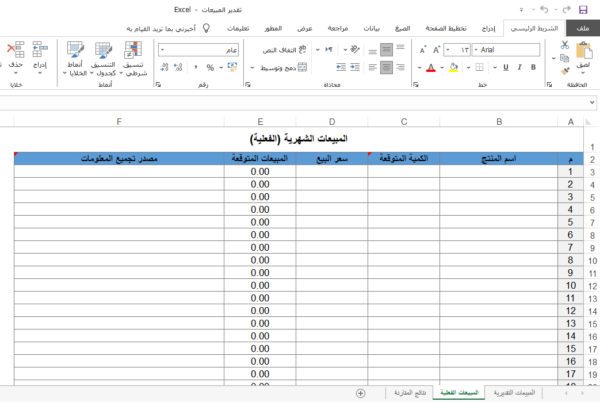Open the Comparison Results sheet tab

pos(410,392)
